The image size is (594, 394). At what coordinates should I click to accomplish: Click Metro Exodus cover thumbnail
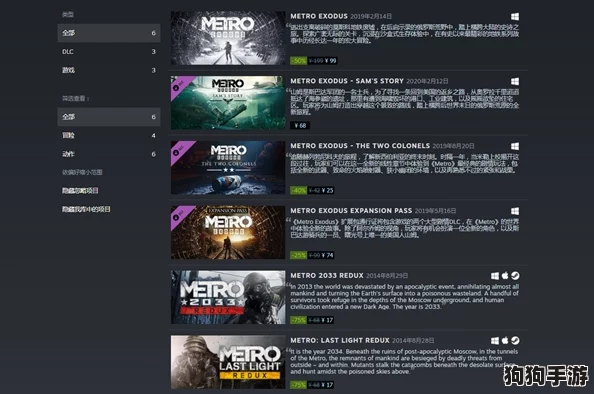(x=228, y=38)
